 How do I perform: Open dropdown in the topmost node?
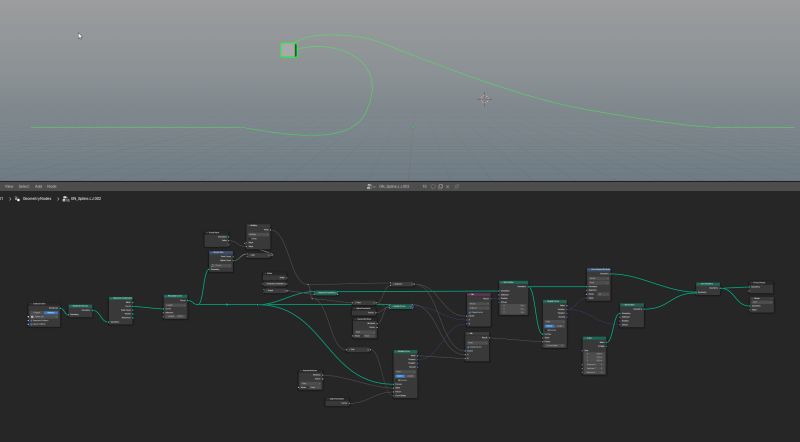259,234
